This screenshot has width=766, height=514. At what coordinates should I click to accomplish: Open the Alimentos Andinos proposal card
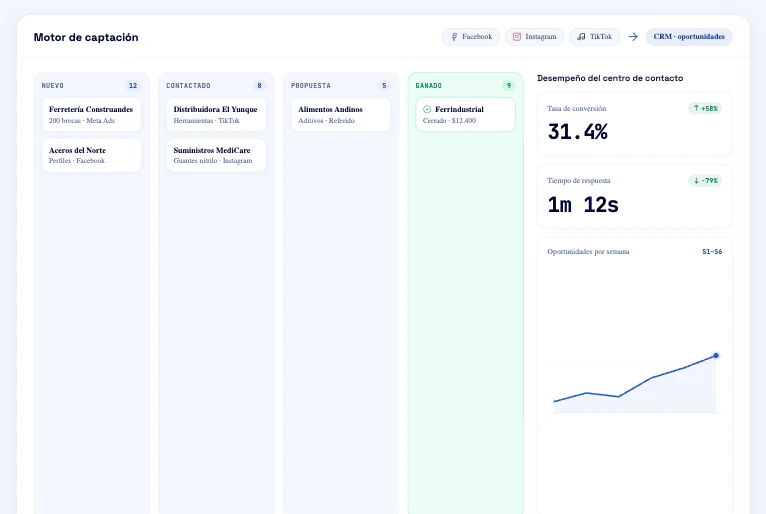(340, 114)
